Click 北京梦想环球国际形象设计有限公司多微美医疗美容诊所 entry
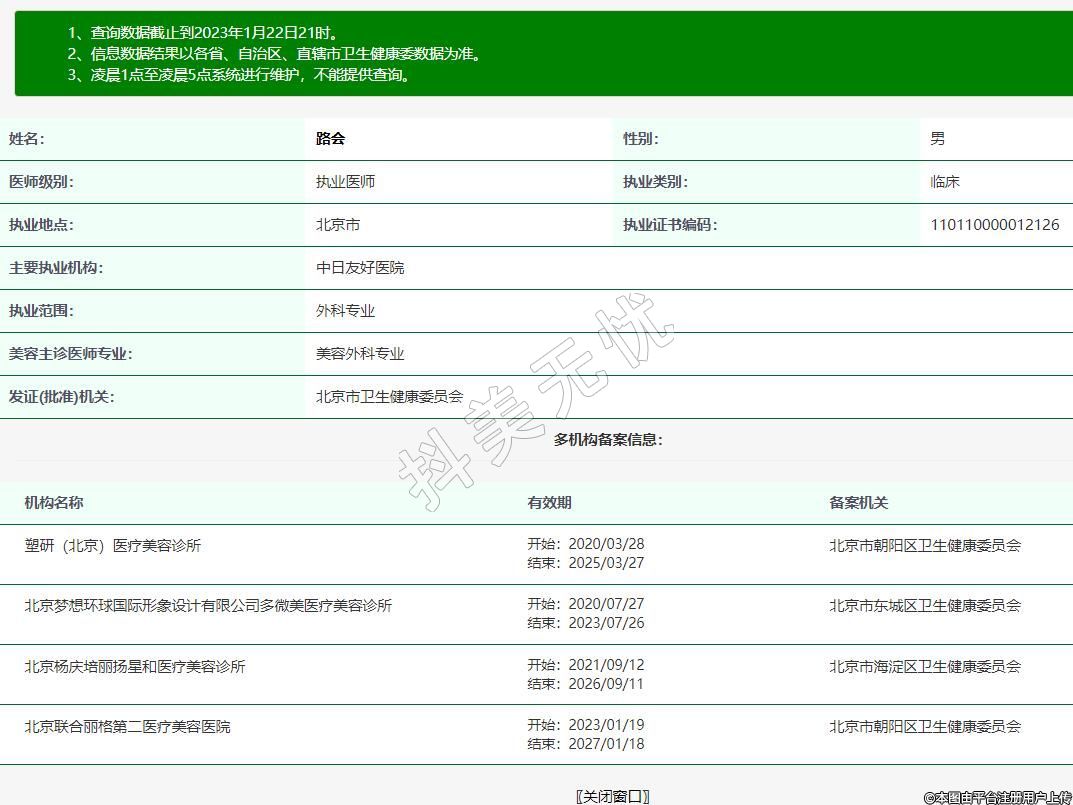The width and height of the screenshot is (1073, 805). [208, 606]
